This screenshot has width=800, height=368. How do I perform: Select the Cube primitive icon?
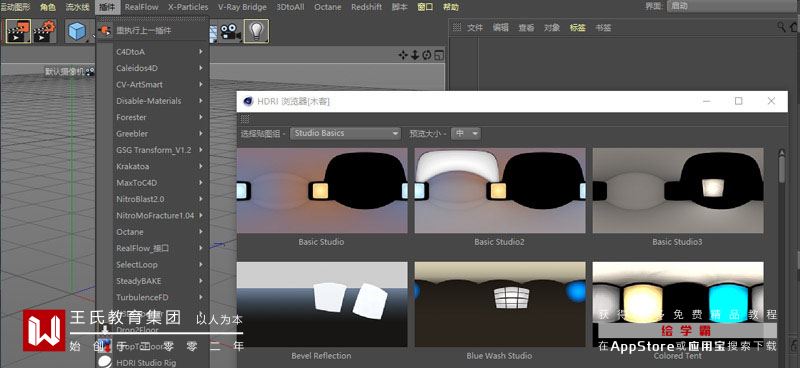click(78, 32)
